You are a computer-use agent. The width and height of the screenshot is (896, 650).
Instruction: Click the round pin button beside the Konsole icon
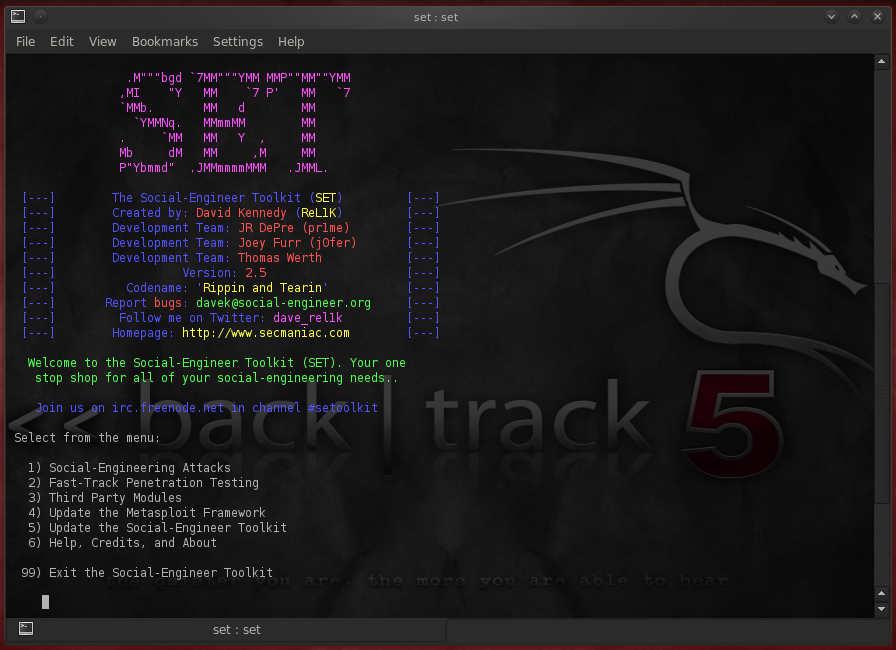click(x=39, y=16)
